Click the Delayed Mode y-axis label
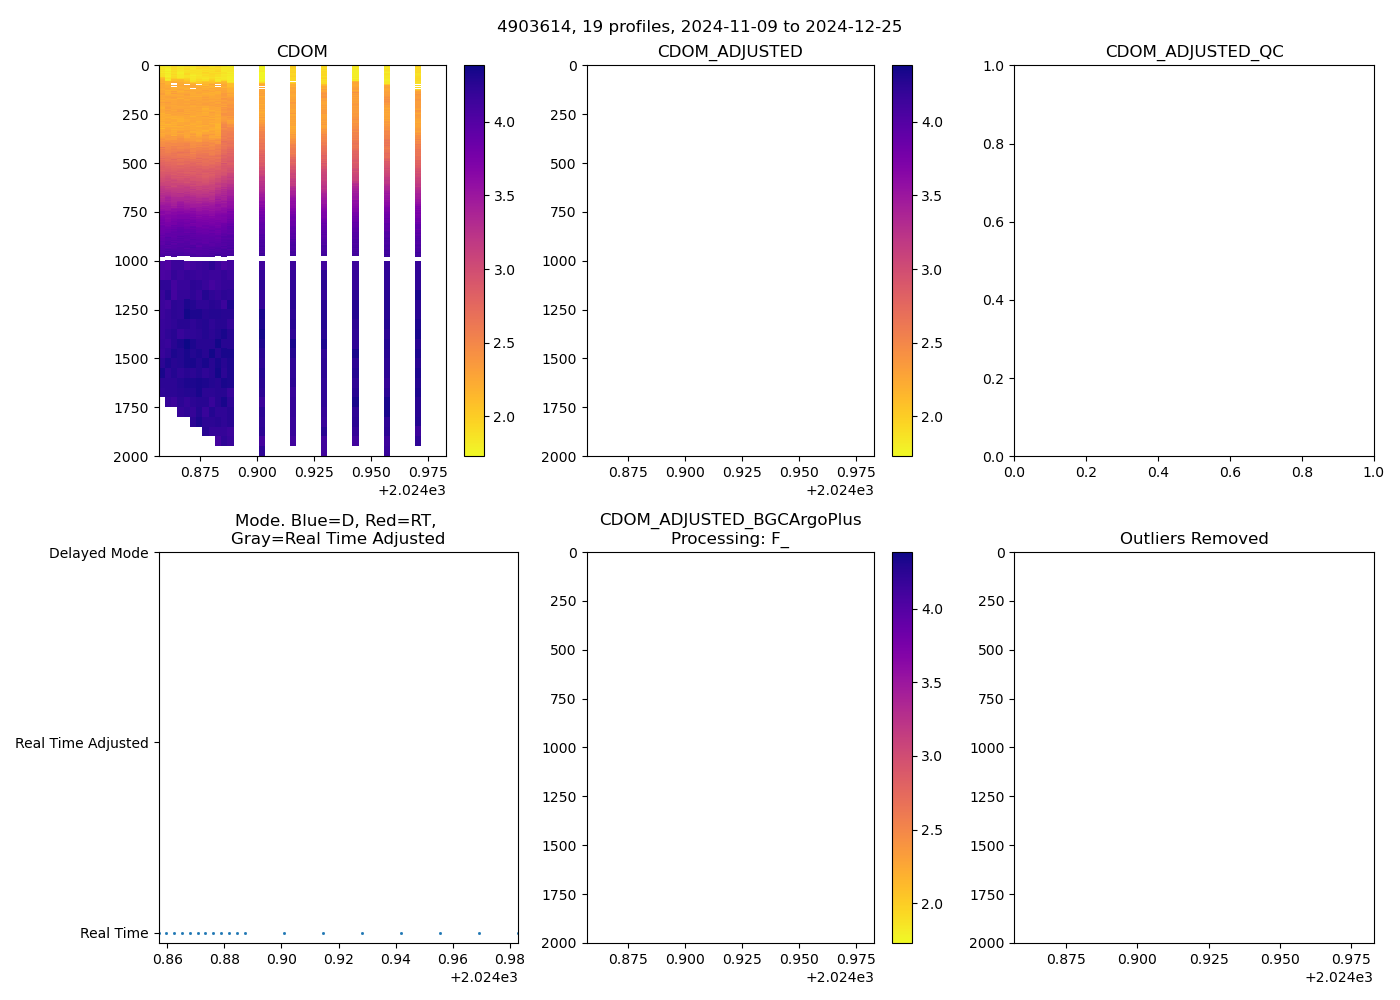Image resolution: width=1400 pixels, height=1000 pixels. (98, 554)
